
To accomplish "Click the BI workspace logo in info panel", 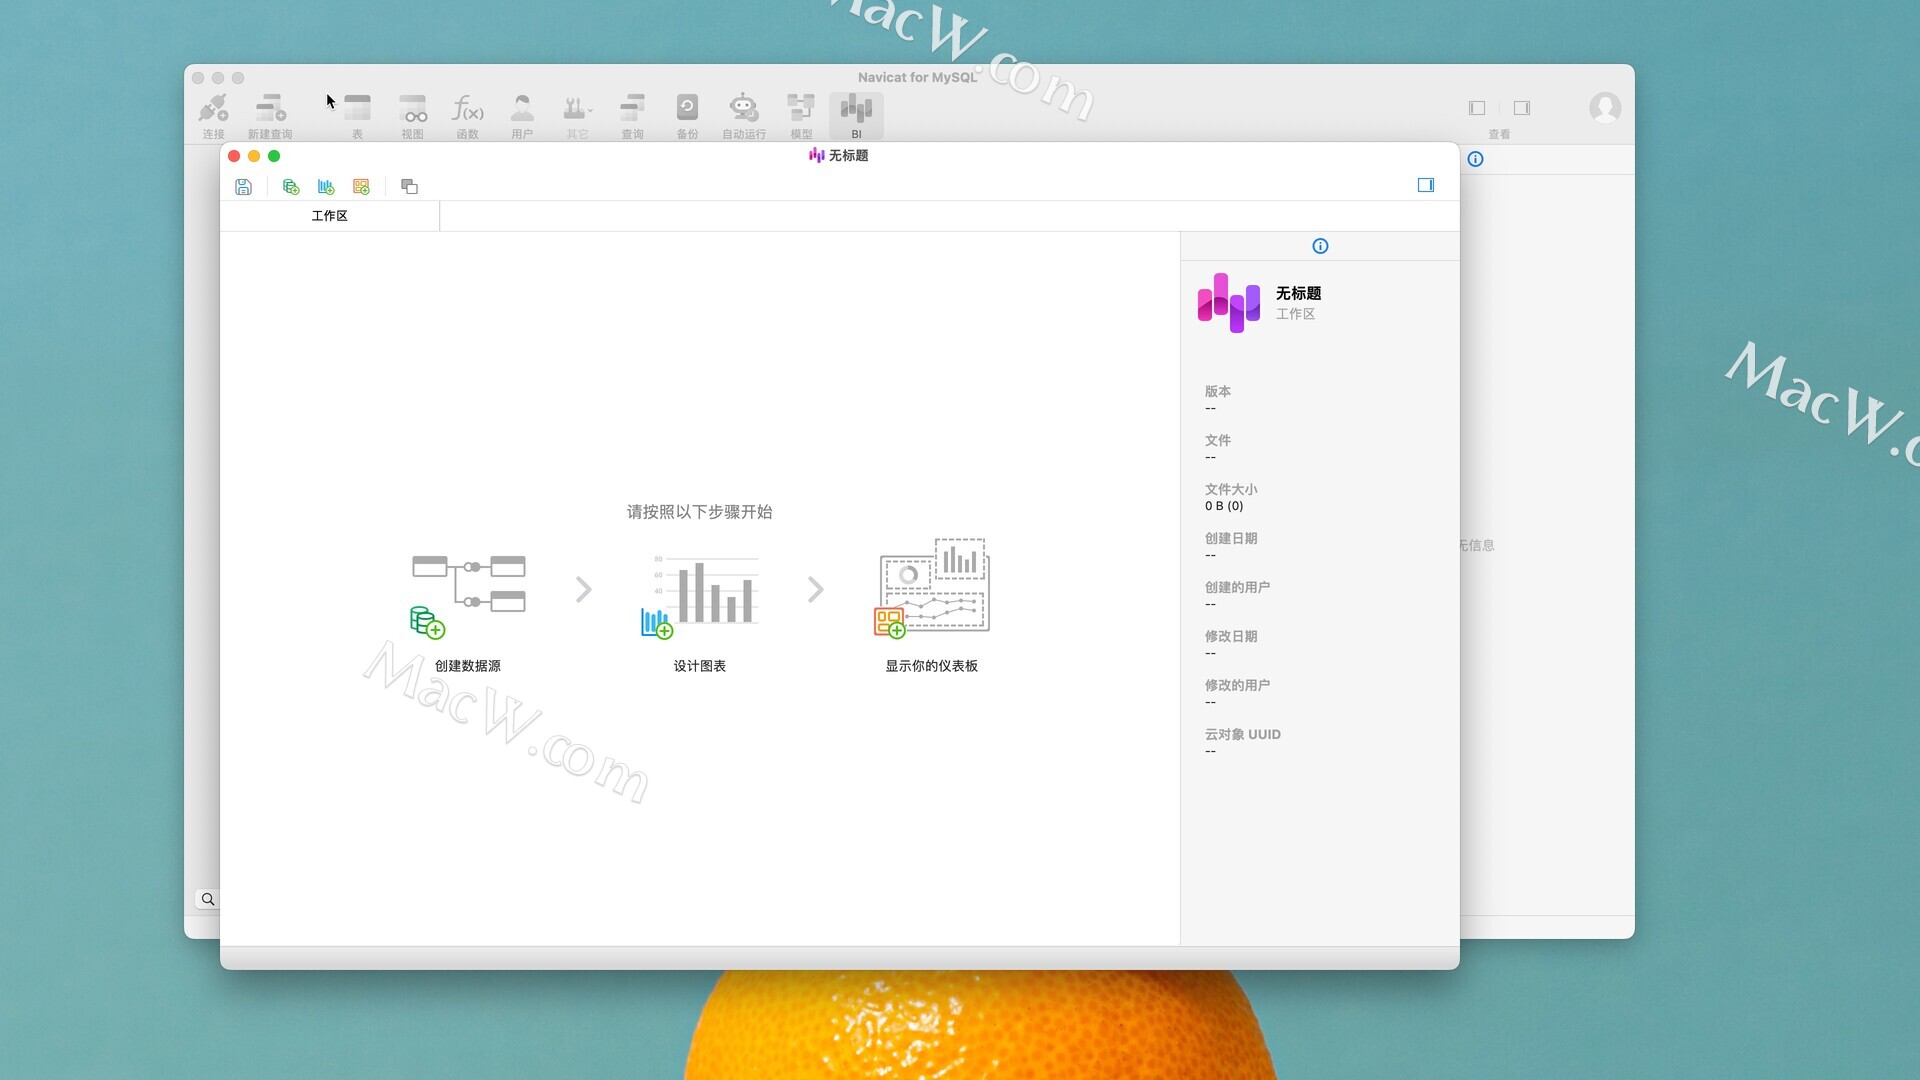I will (1229, 303).
